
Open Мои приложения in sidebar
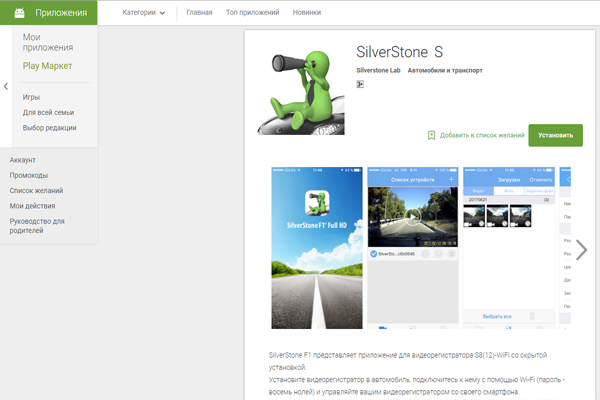click(x=47, y=42)
